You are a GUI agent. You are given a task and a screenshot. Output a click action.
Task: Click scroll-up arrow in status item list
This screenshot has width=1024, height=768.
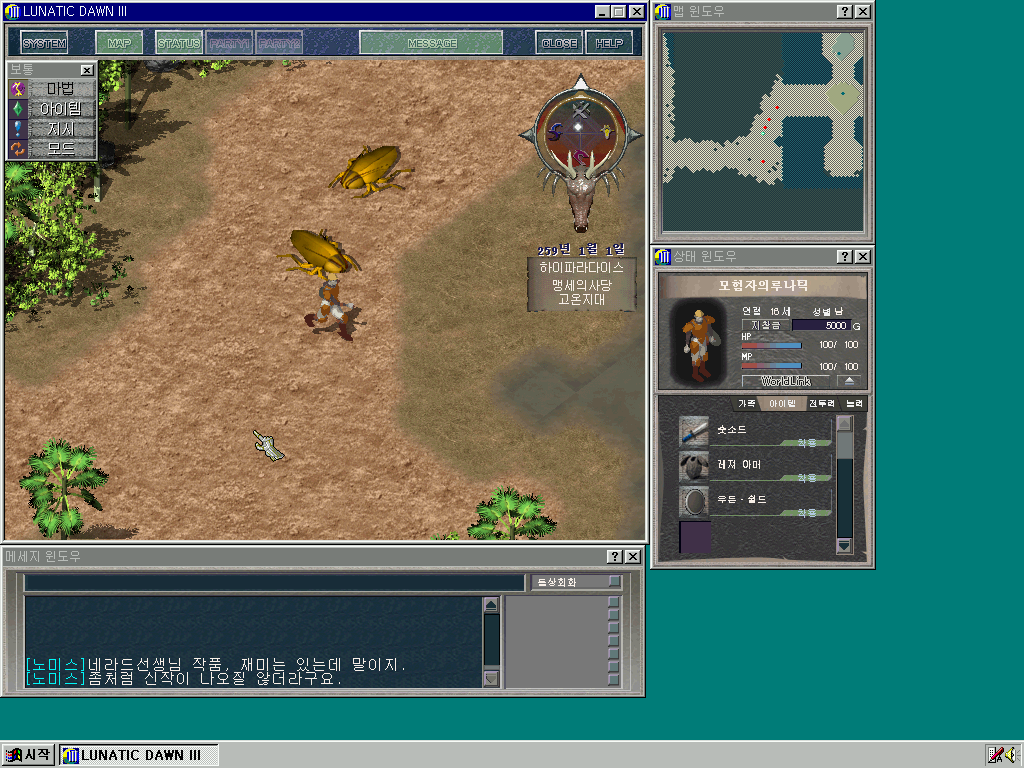click(x=844, y=423)
